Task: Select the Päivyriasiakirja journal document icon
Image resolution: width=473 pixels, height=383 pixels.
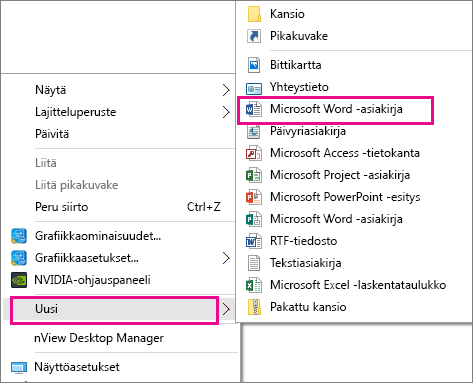Action: click(254, 131)
